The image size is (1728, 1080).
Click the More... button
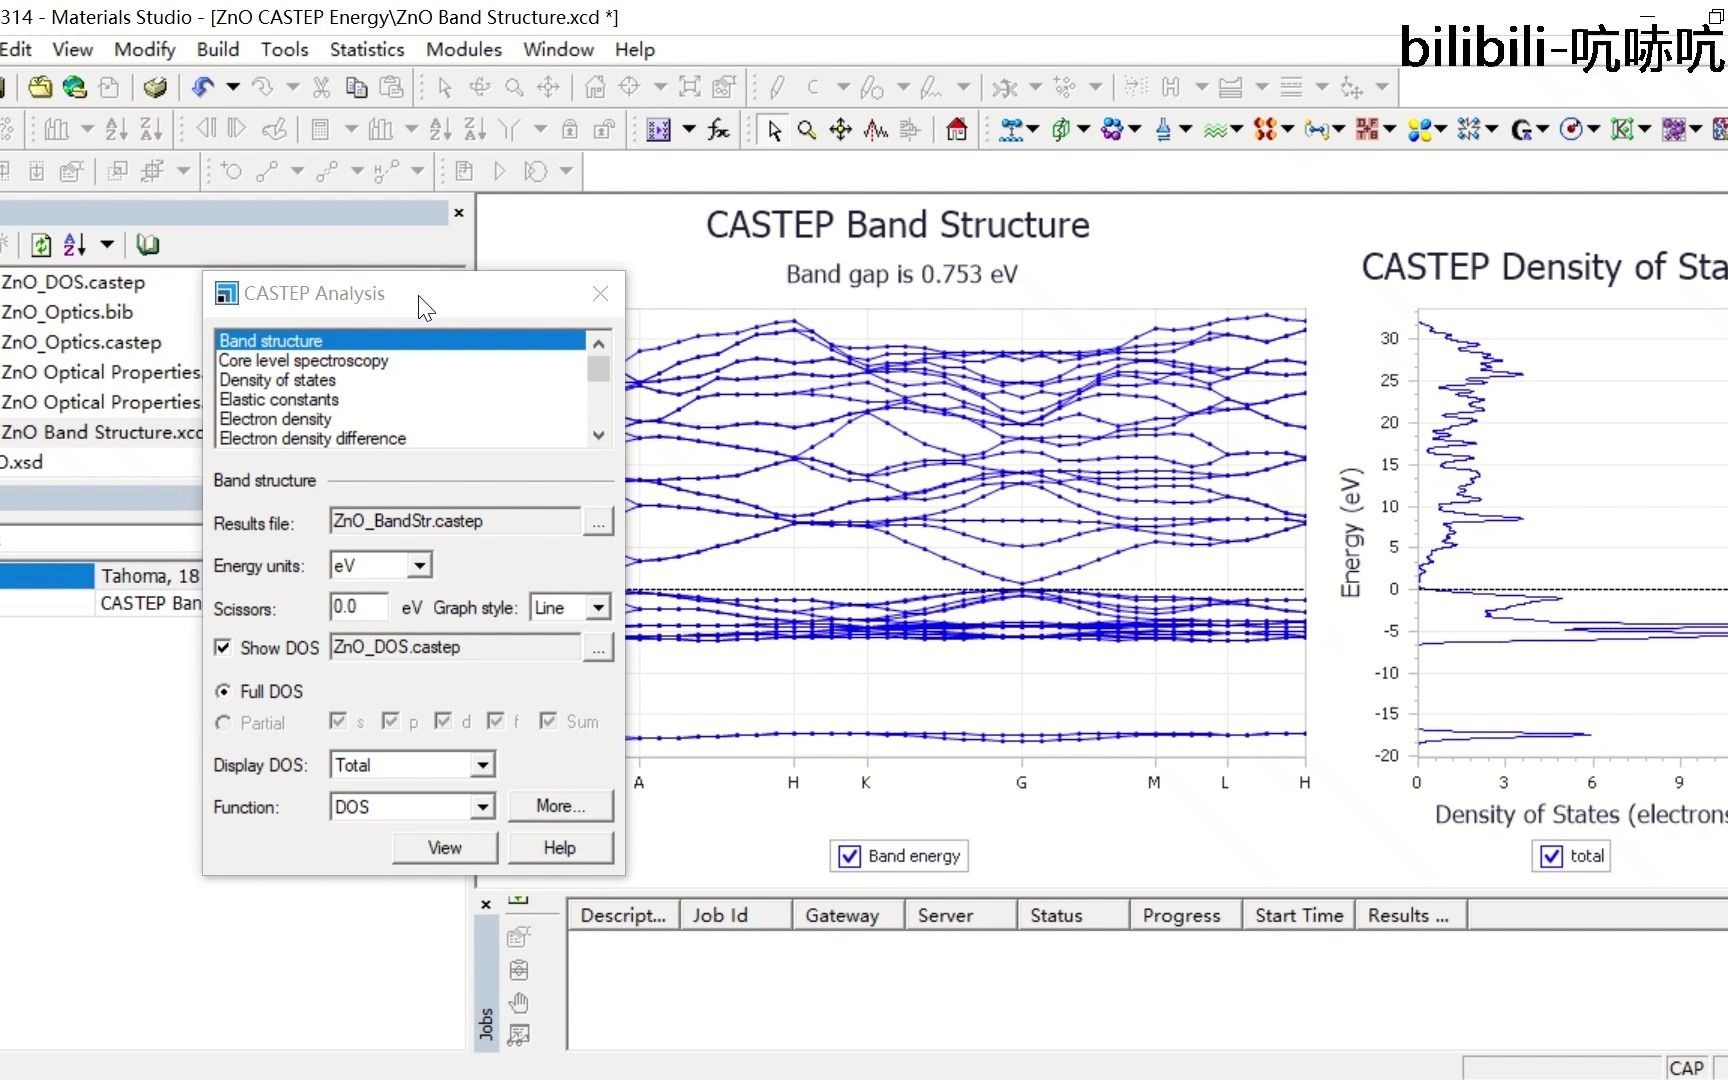tap(560, 806)
